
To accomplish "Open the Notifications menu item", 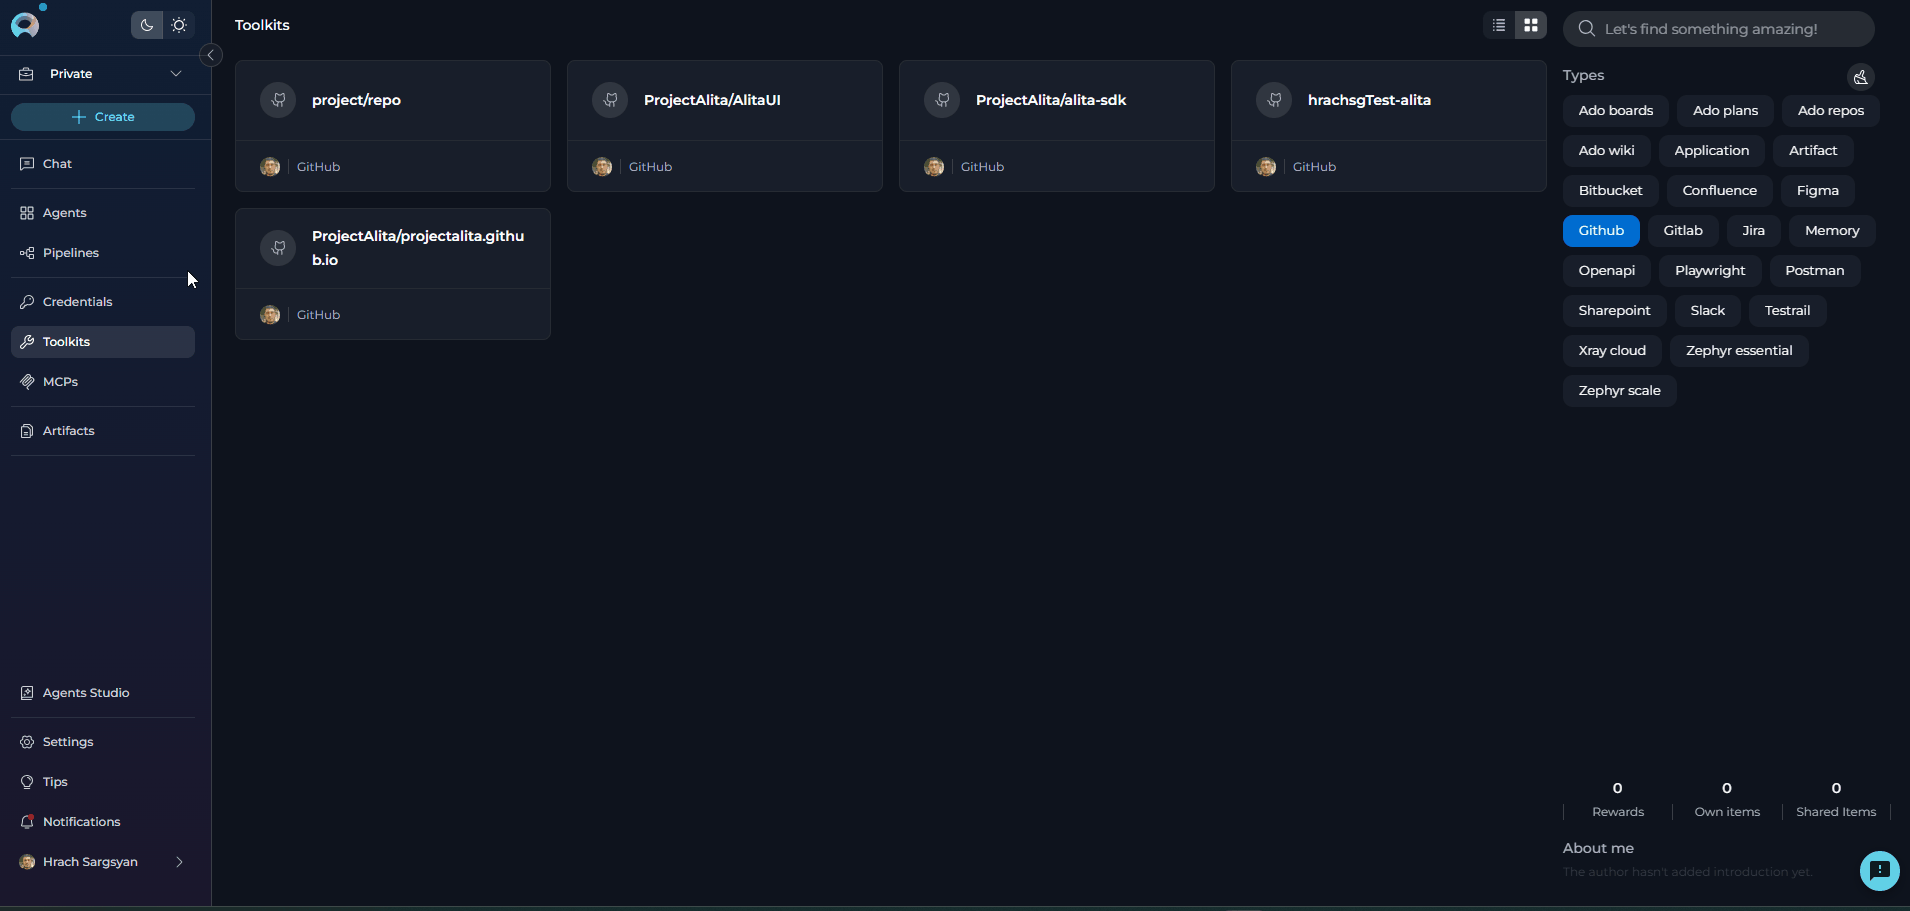I will click(81, 821).
